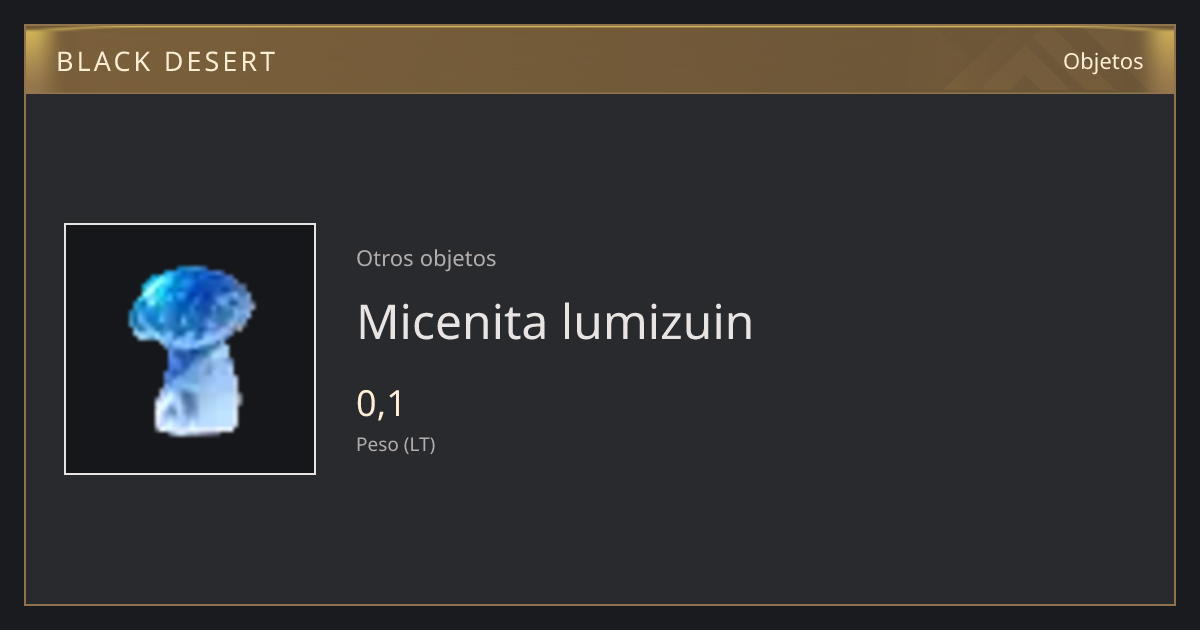Click the white-bordered item image frame
The image size is (1200, 630).
190,349
